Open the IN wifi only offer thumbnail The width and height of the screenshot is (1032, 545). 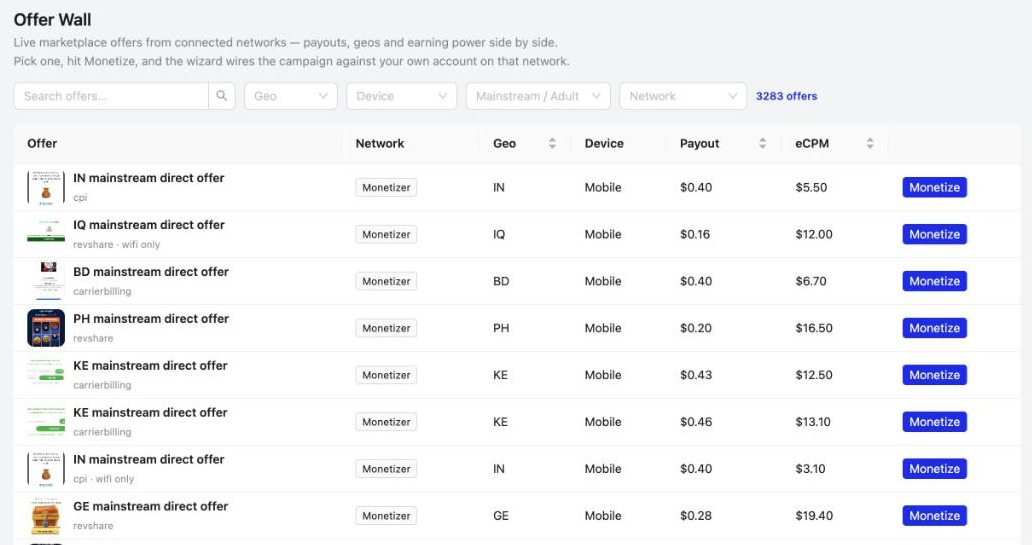(46, 469)
